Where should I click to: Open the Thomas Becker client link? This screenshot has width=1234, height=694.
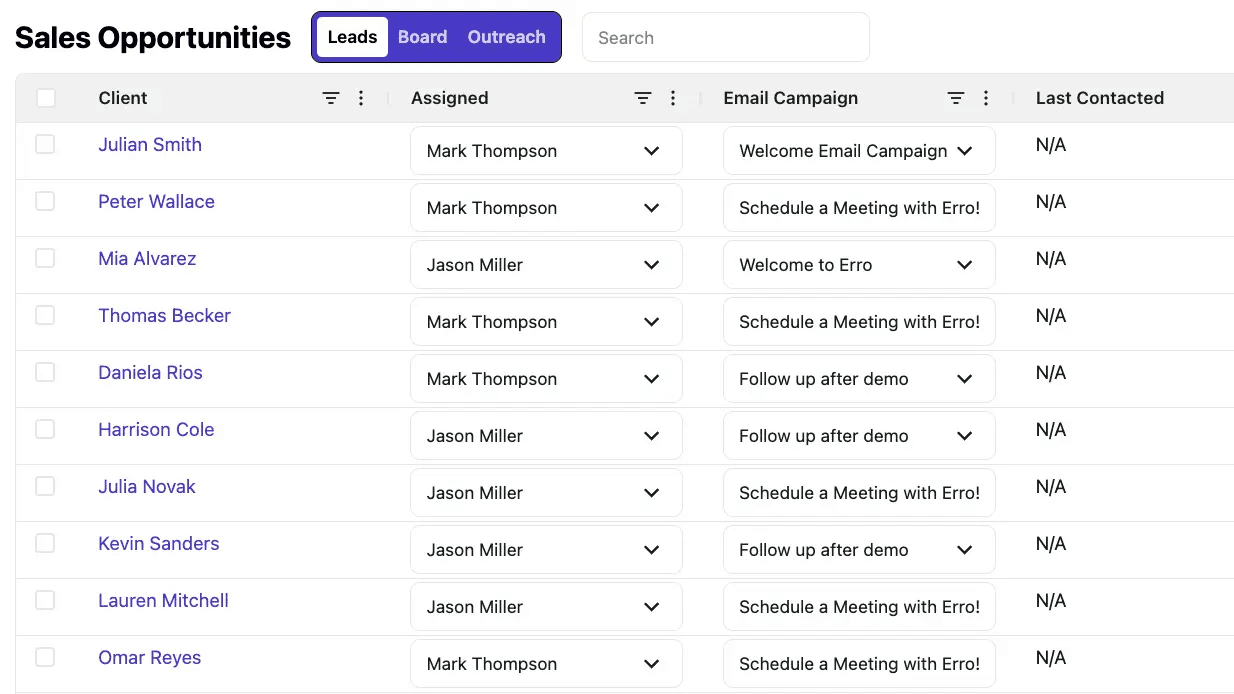164,315
